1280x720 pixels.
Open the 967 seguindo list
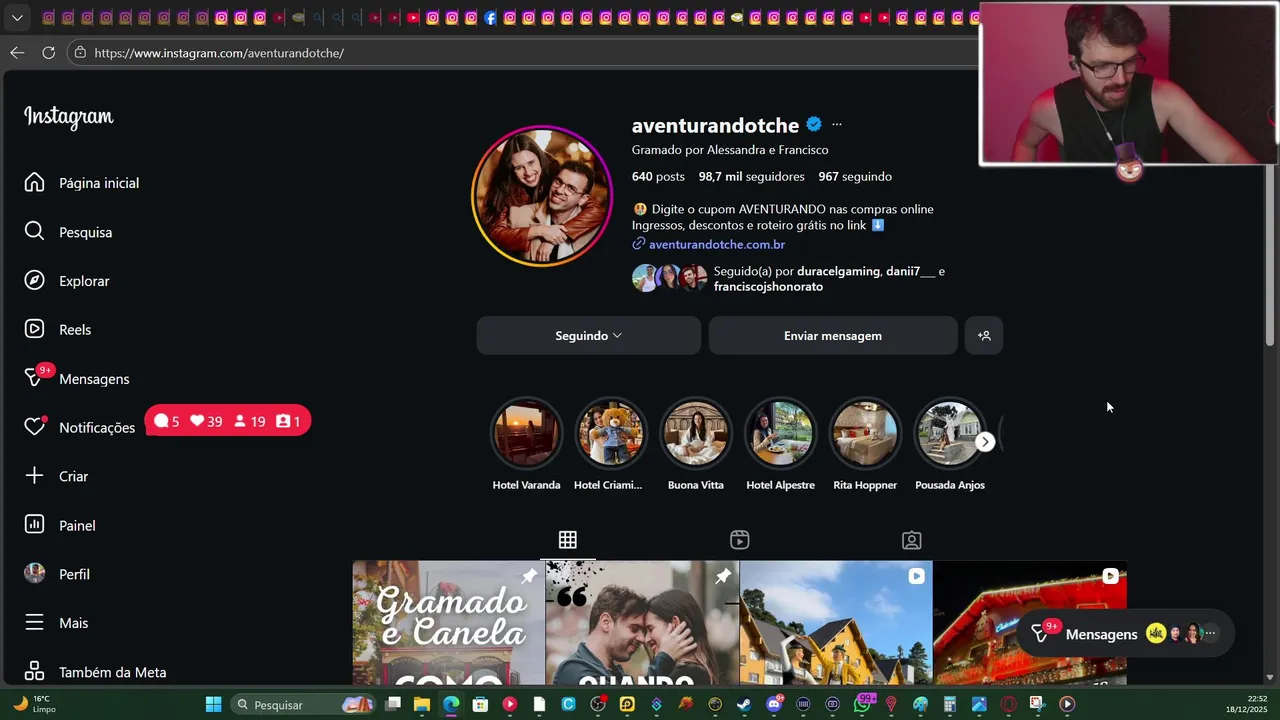pos(855,176)
